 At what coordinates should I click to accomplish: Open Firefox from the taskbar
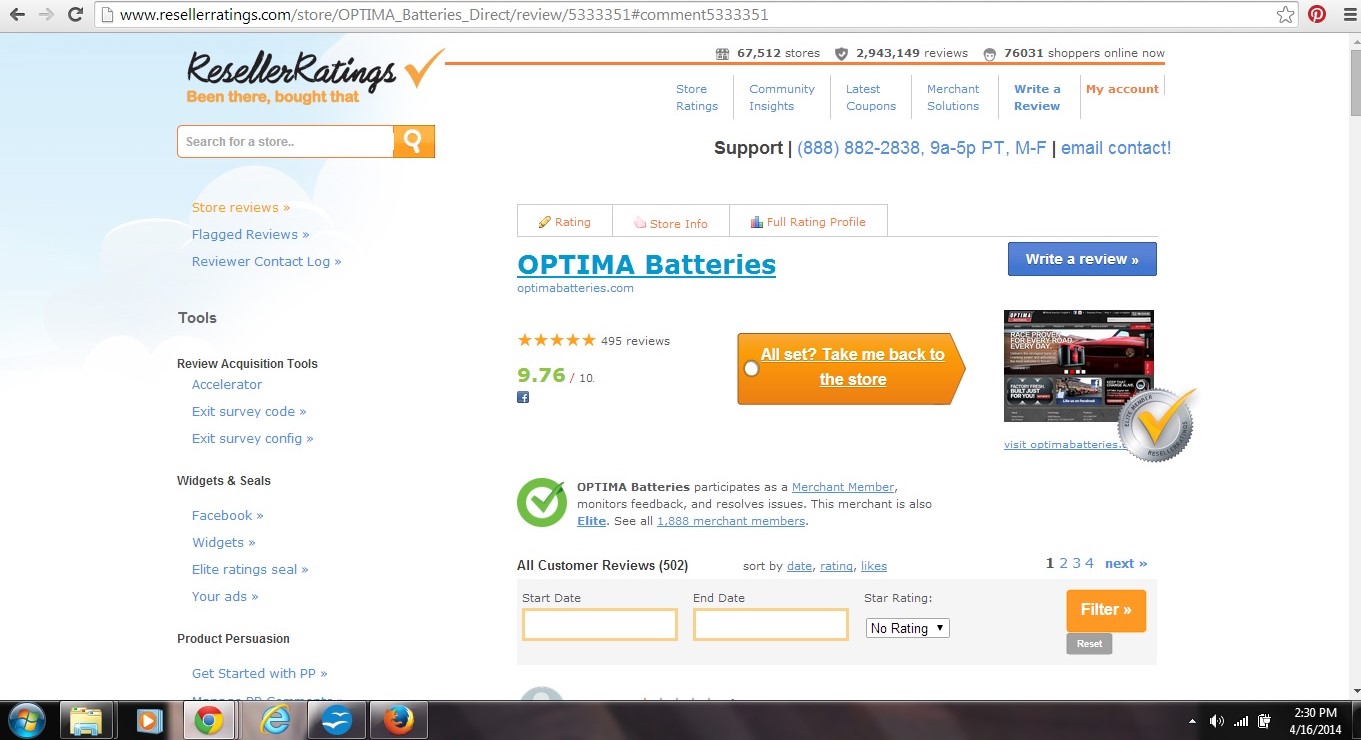click(x=398, y=720)
